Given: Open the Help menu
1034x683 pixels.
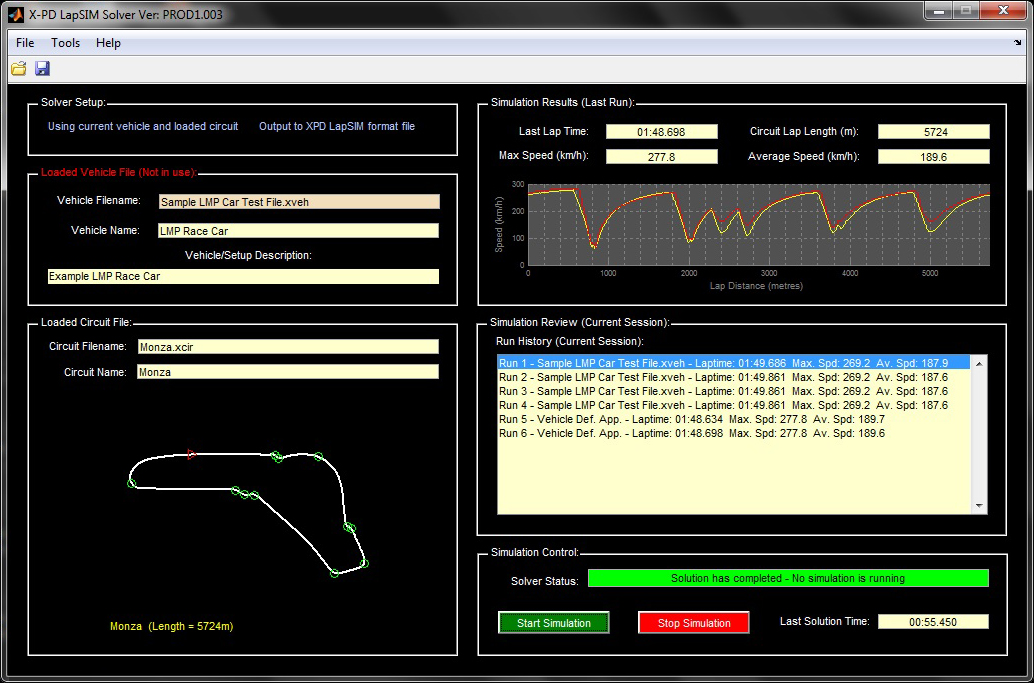Looking at the screenshot, I should [108, 43].
